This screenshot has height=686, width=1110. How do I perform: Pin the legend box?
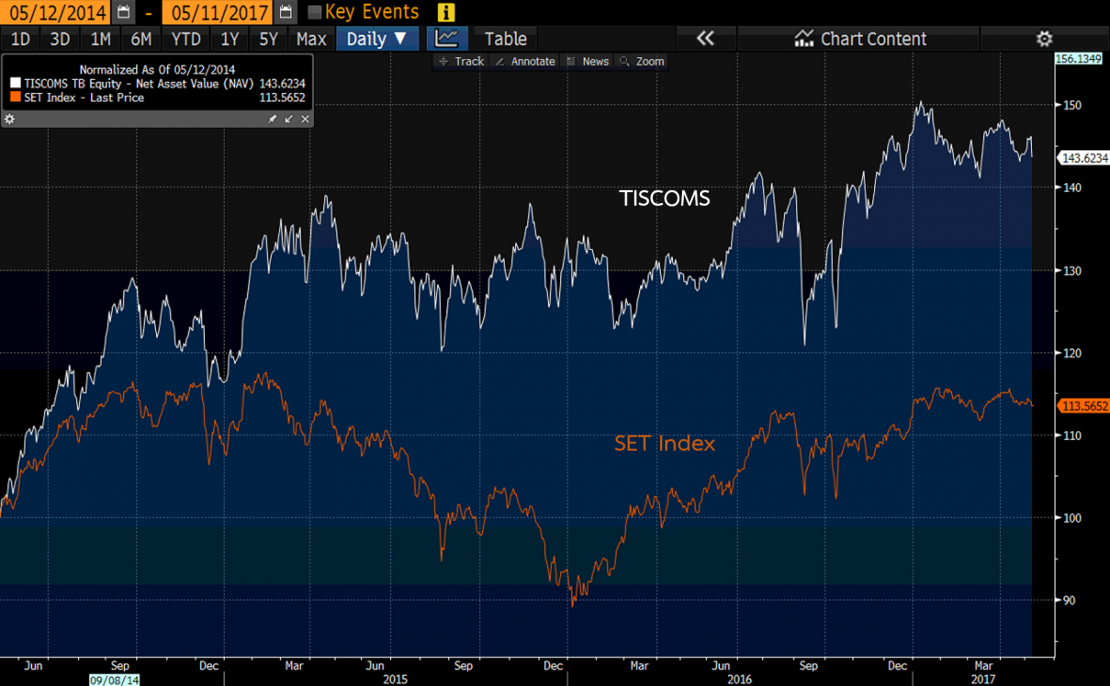(272, 119)
